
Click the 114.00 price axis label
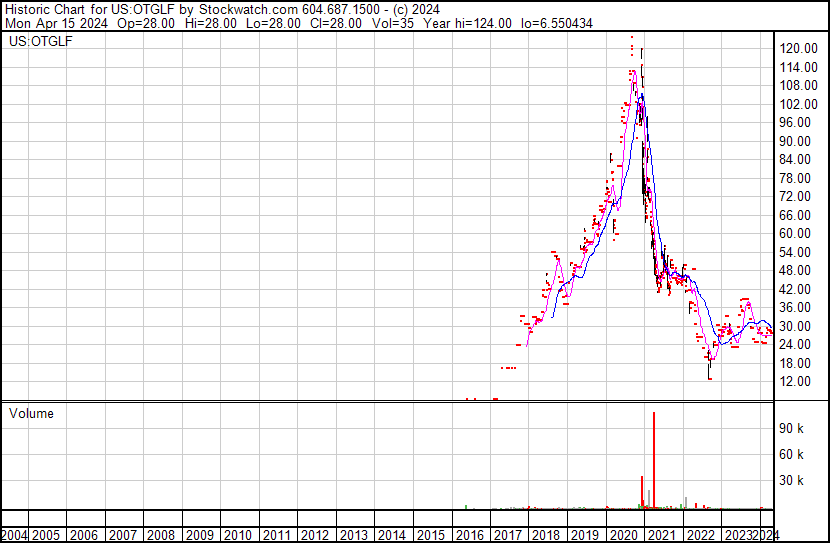[799, 67]
